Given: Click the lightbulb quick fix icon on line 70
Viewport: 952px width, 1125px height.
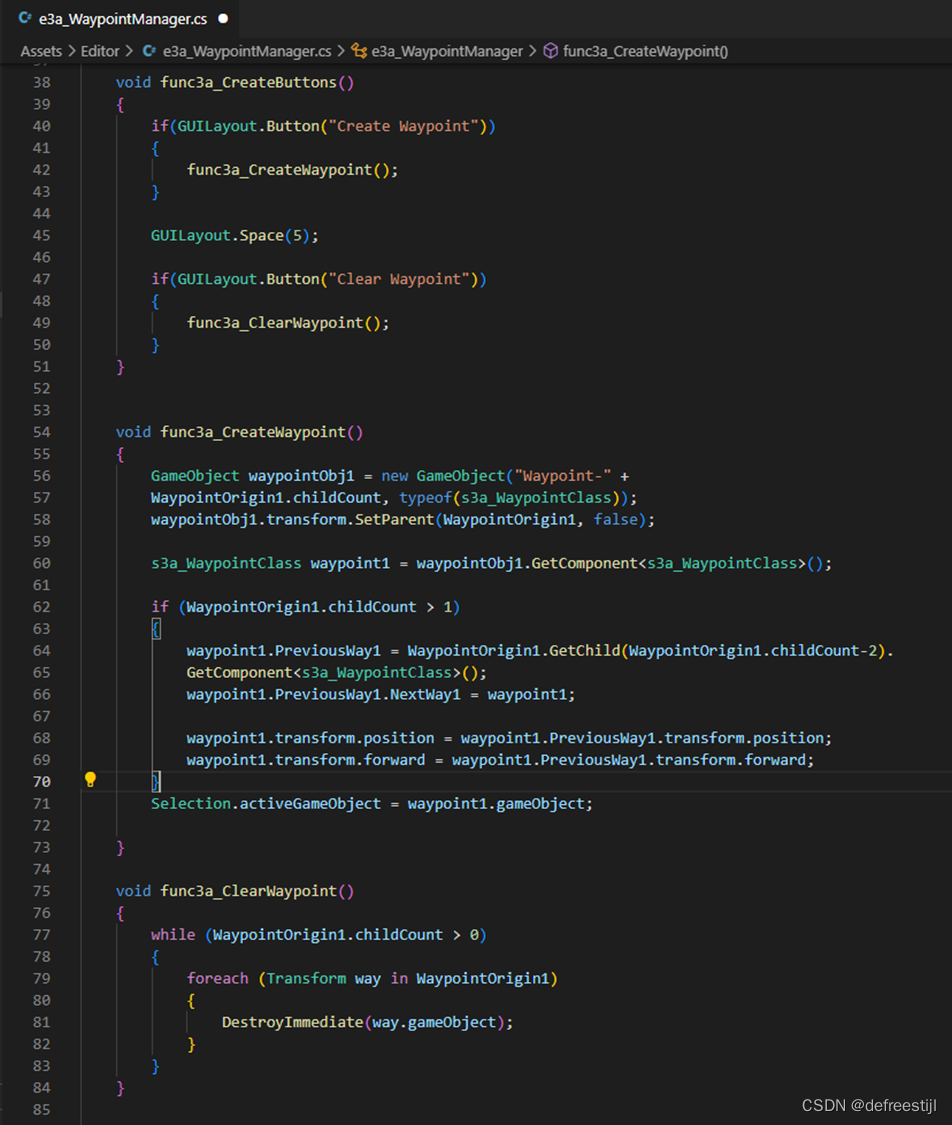Looking at the screenshot, I should (90, 778).
